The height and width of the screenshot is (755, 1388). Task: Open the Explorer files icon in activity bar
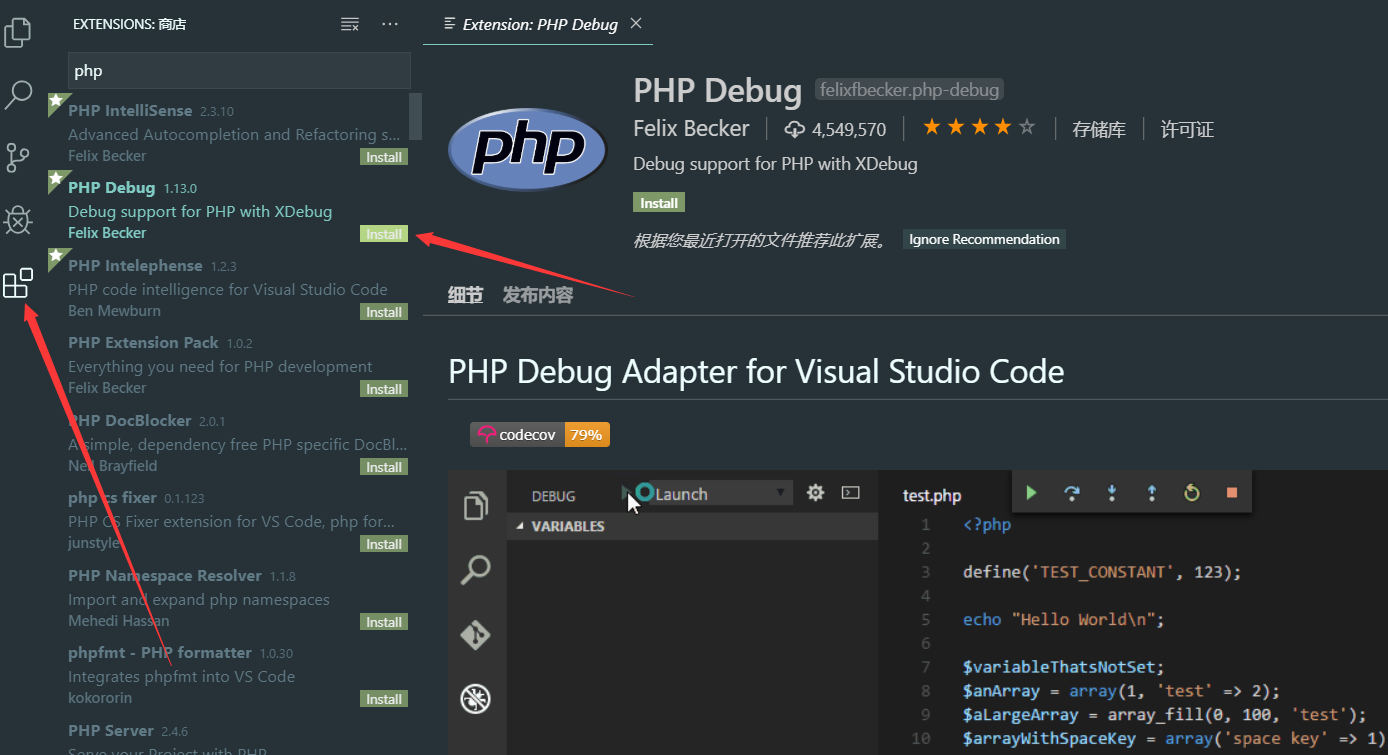pyautogui.click(x=17, y=32)
